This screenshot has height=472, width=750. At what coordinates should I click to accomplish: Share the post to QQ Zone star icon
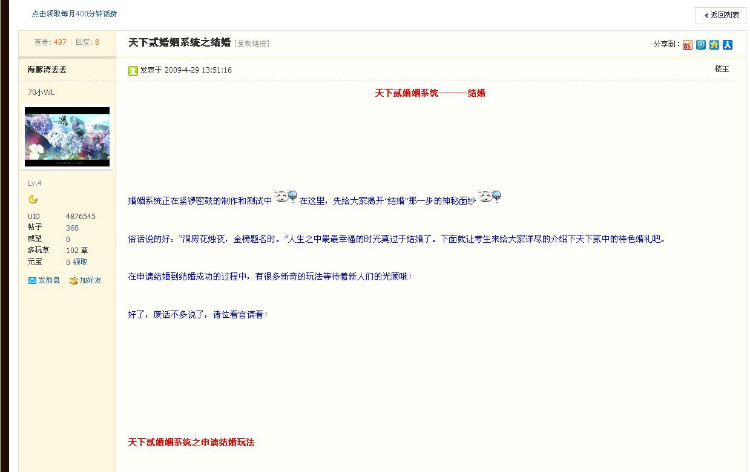coord(714,45)
